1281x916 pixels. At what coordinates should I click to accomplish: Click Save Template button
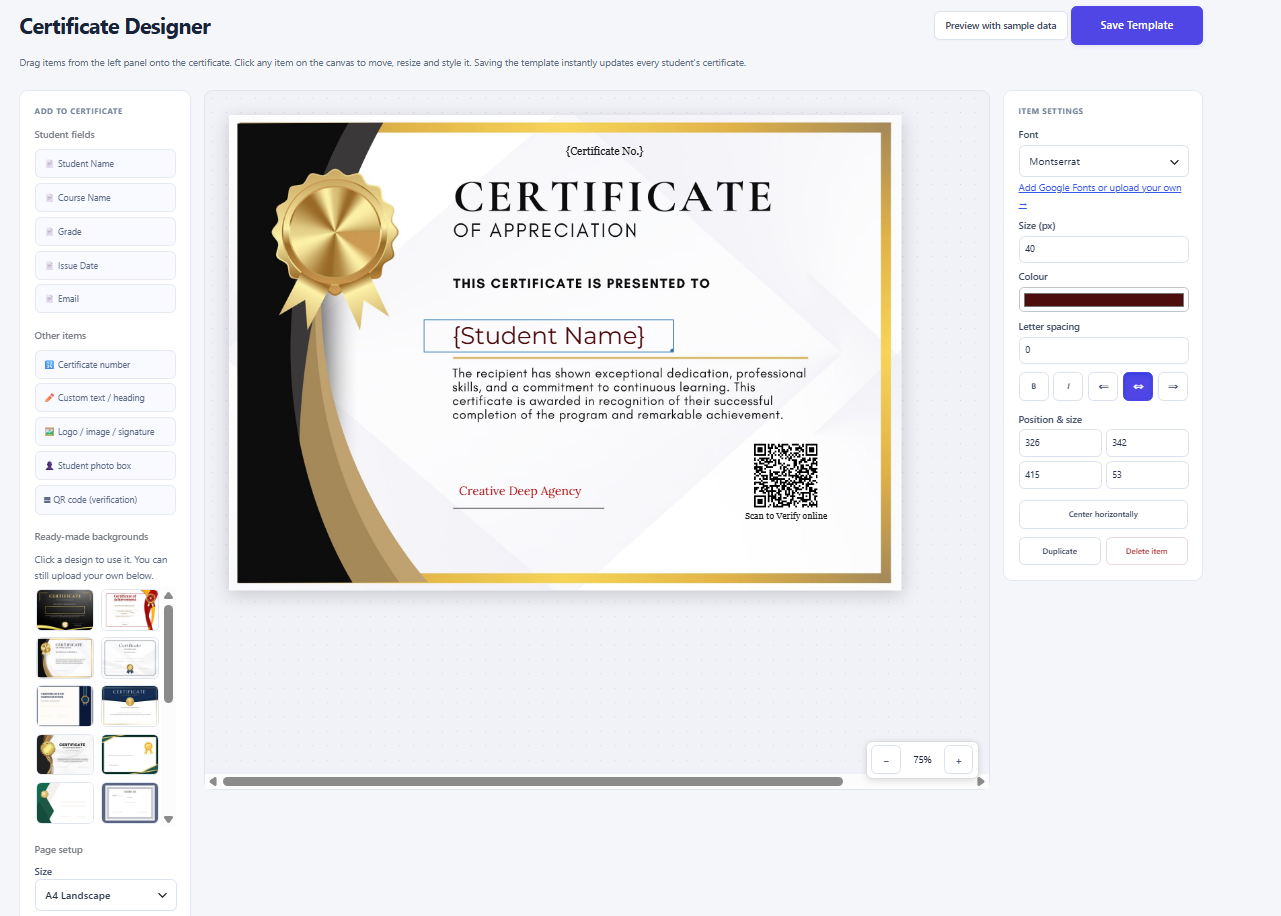[1136, 25]
